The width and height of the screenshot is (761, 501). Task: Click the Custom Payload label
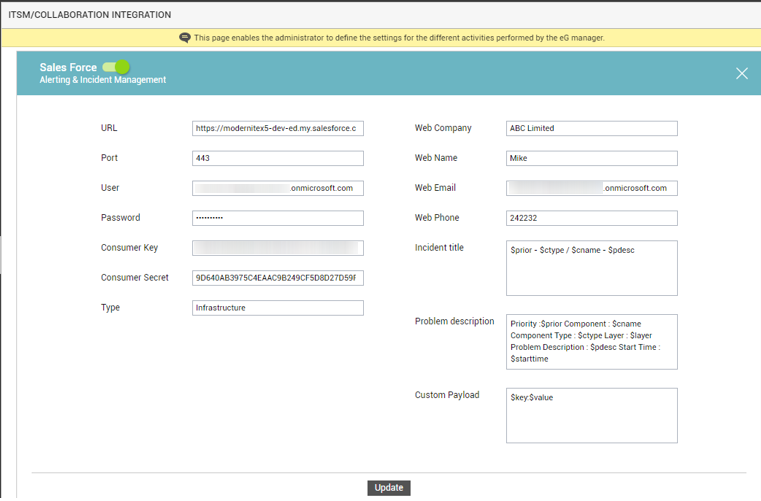(447, 395)
